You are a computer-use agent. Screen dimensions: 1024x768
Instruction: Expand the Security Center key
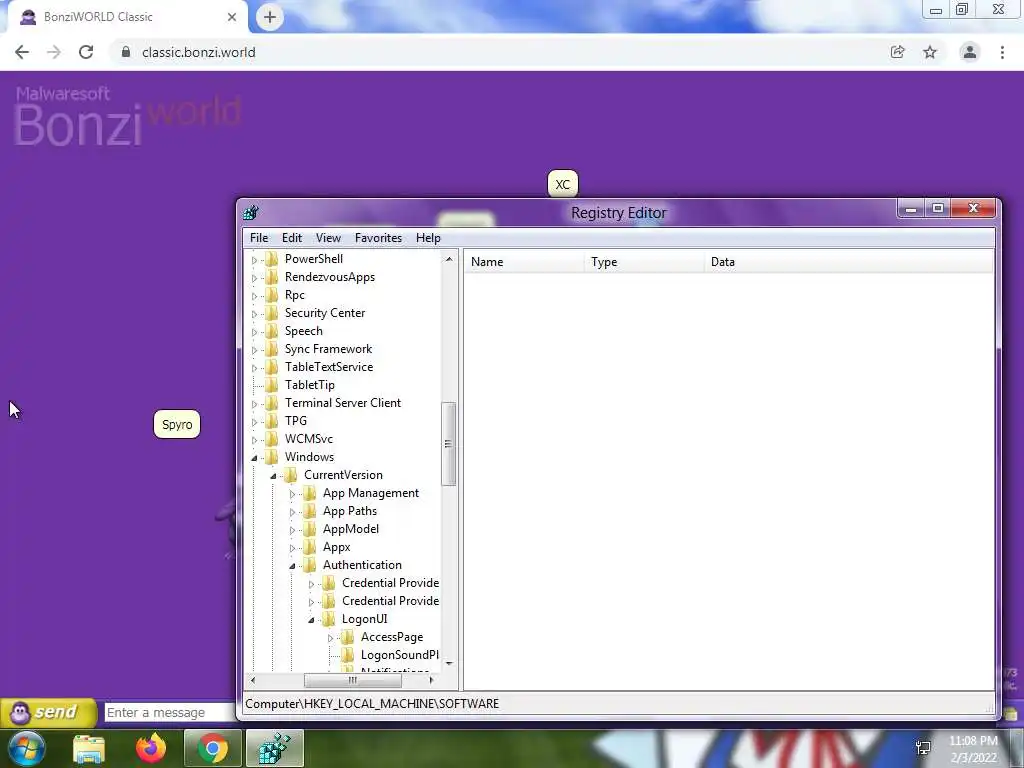(x=254, y=314)
